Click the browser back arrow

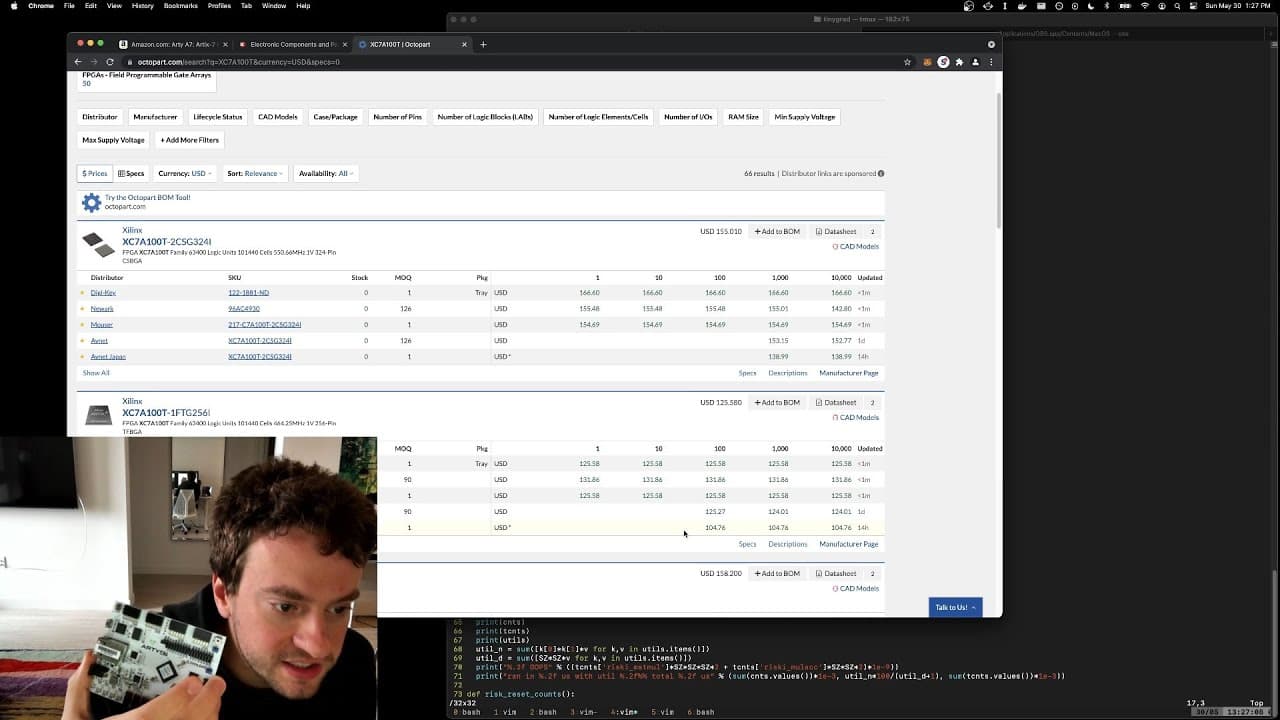click(x=78, y=62)
